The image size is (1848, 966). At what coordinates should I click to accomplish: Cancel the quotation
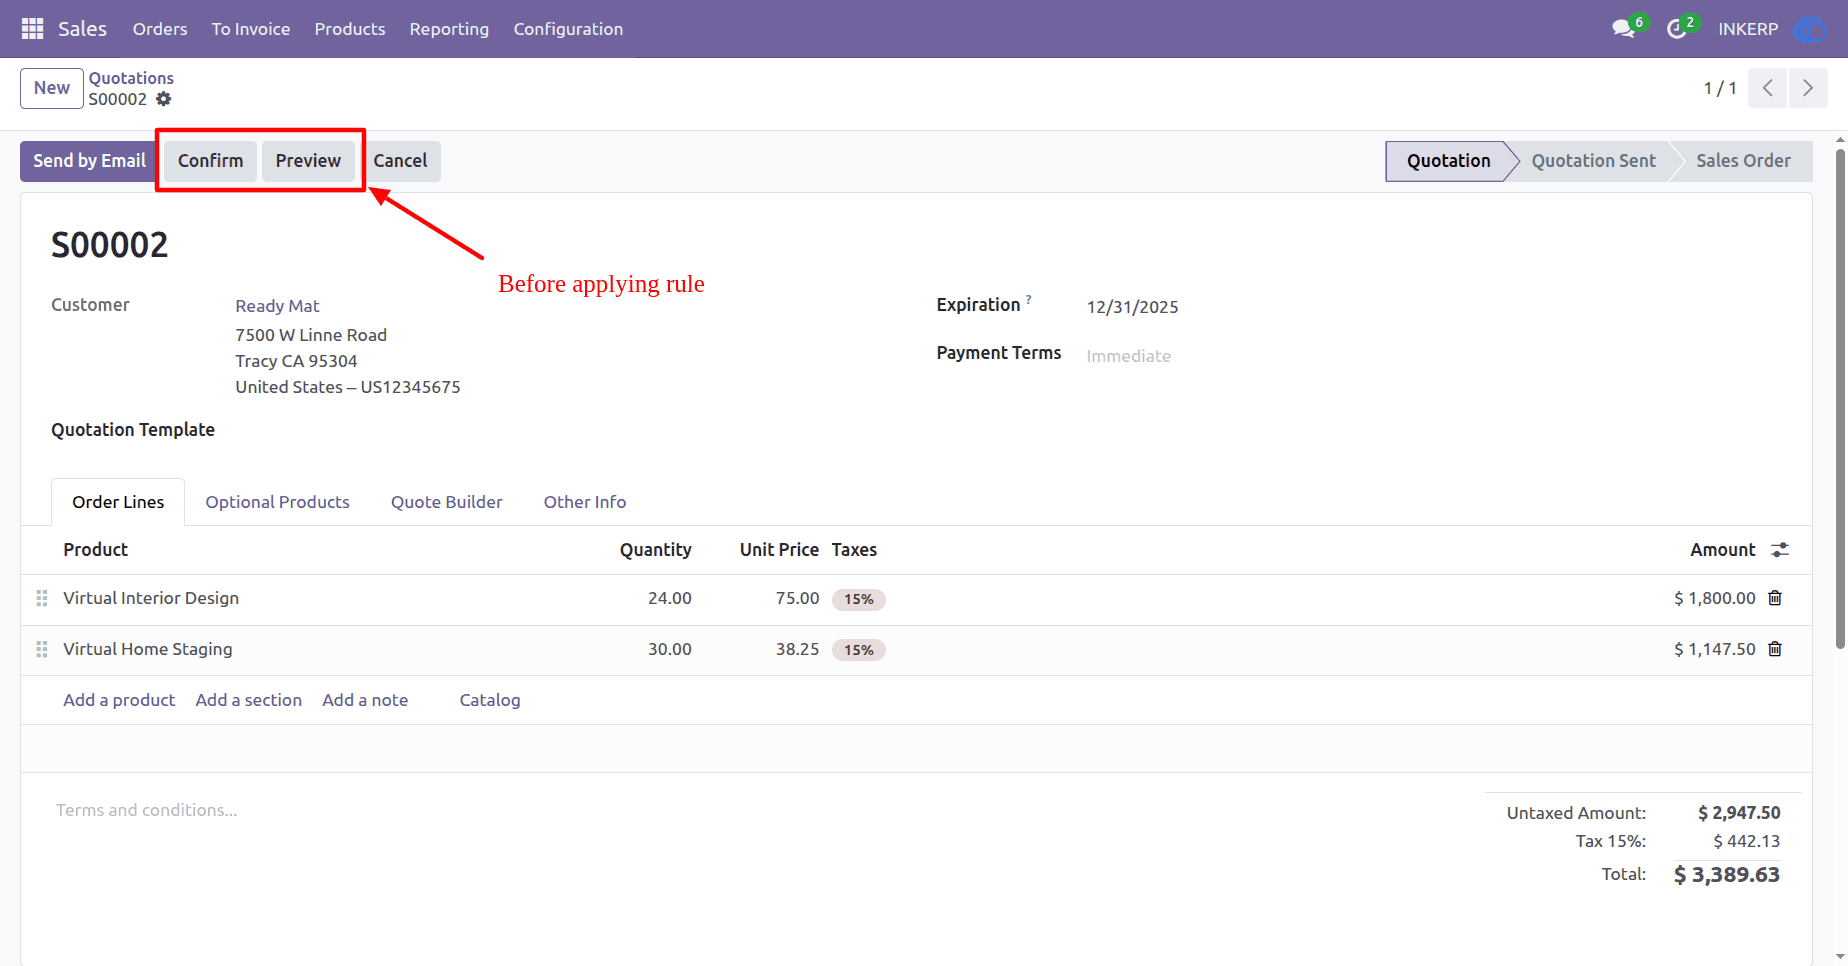tap(400, 161)
